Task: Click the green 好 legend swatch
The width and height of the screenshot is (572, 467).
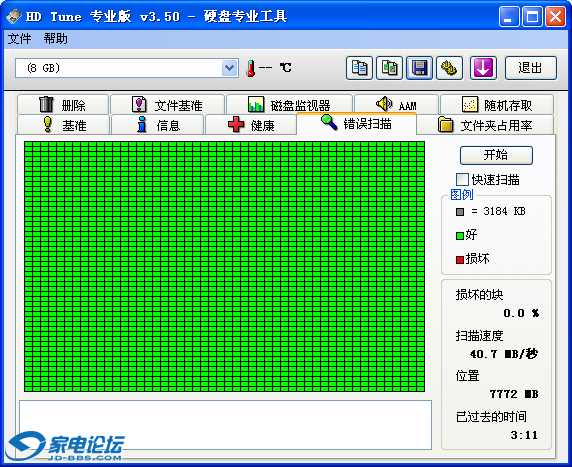Action: pyautogui.click(x=460, y=236)
